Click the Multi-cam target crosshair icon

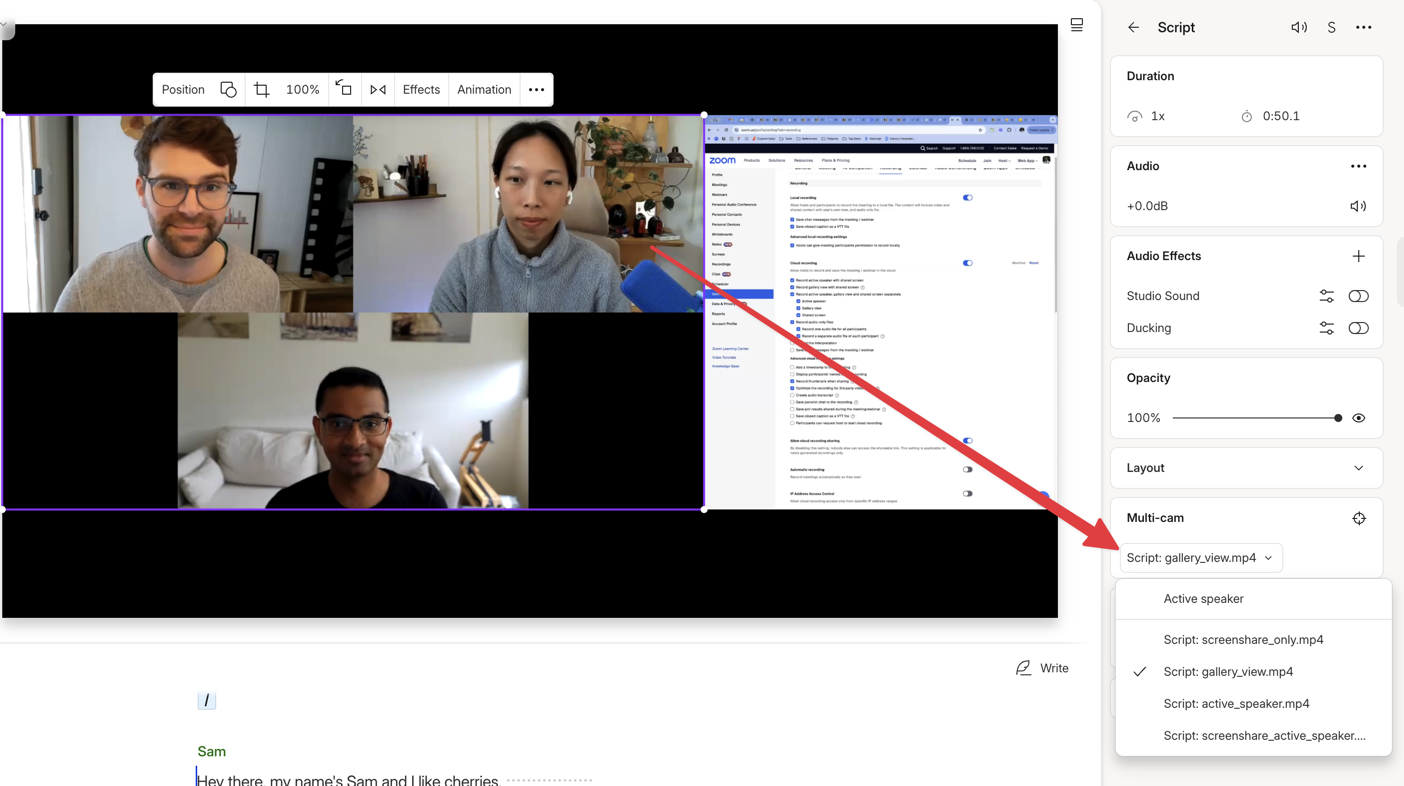pyautogui.click(x=1358, y=518)
